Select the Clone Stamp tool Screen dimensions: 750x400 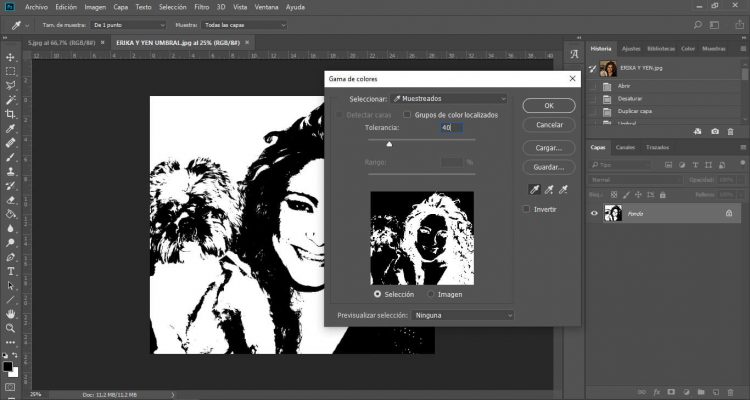click(10, 171)
